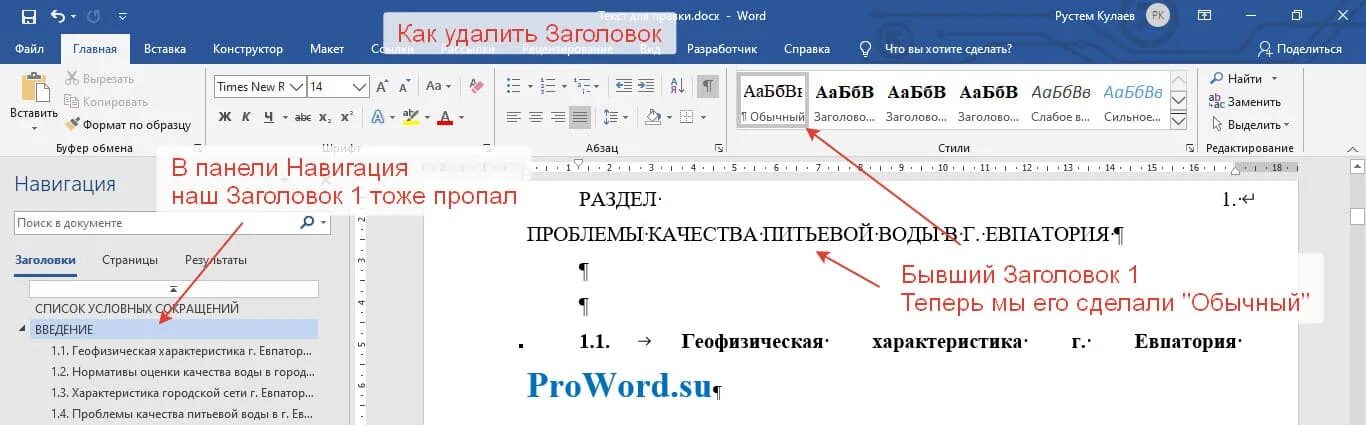Switch to the Вставка ribbon tab
The width and height of the screenshot is (1366, 425).
coord(165,48)
